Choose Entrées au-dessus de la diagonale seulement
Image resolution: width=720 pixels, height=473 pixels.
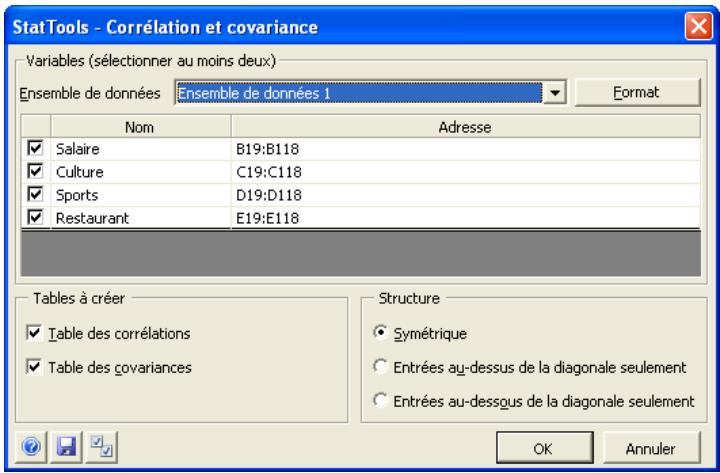pyautogui.click(x=381, y=366)
